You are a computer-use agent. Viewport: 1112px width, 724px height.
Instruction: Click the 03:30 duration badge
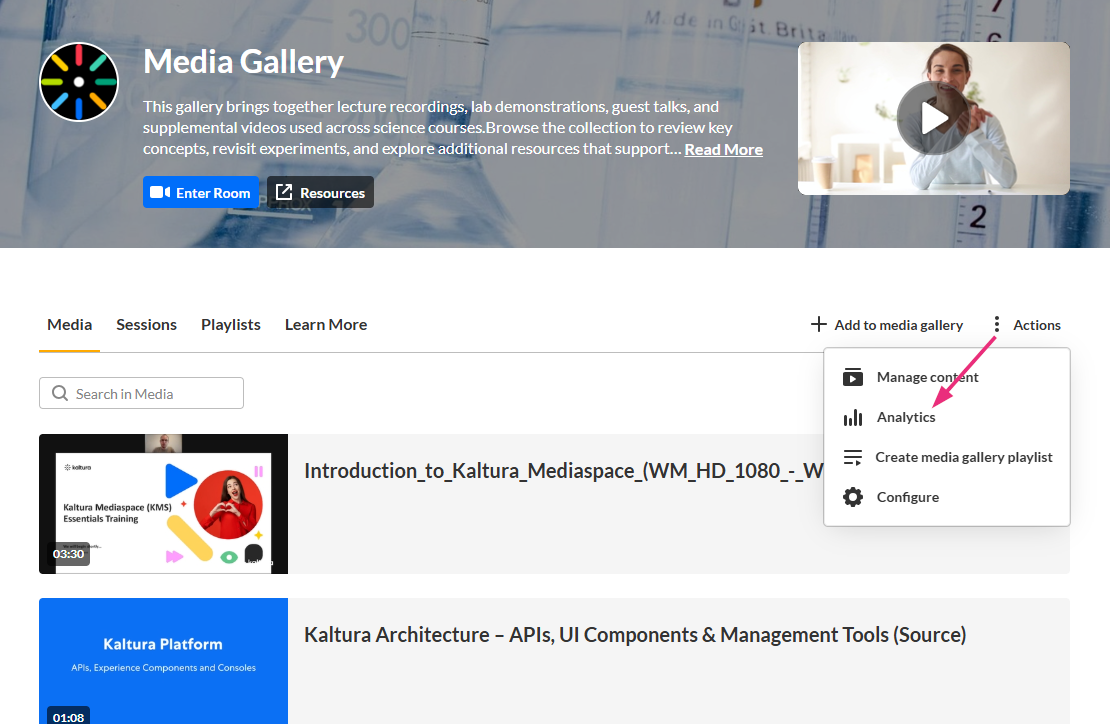[x=68, y=554]
